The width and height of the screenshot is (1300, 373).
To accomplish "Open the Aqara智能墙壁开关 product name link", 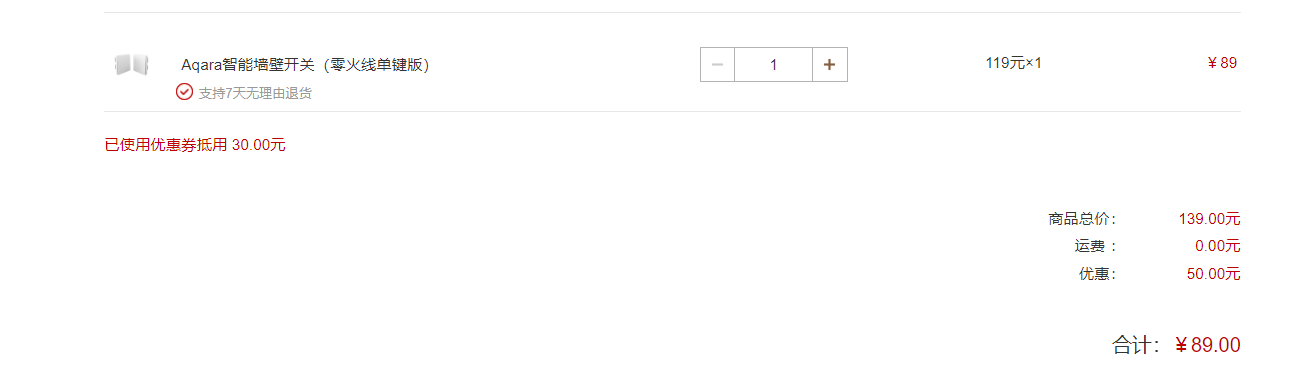I will (x=305, y=64).
